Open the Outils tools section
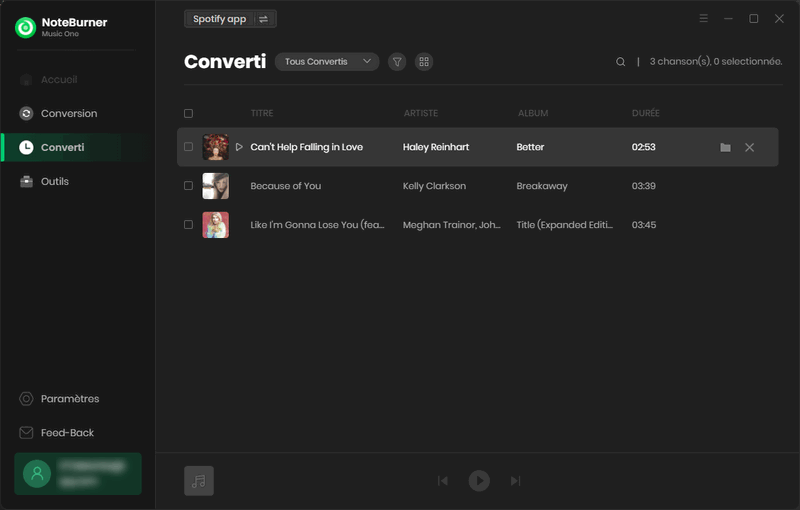This screenshot has height=510, width=800. coord(55,182)
